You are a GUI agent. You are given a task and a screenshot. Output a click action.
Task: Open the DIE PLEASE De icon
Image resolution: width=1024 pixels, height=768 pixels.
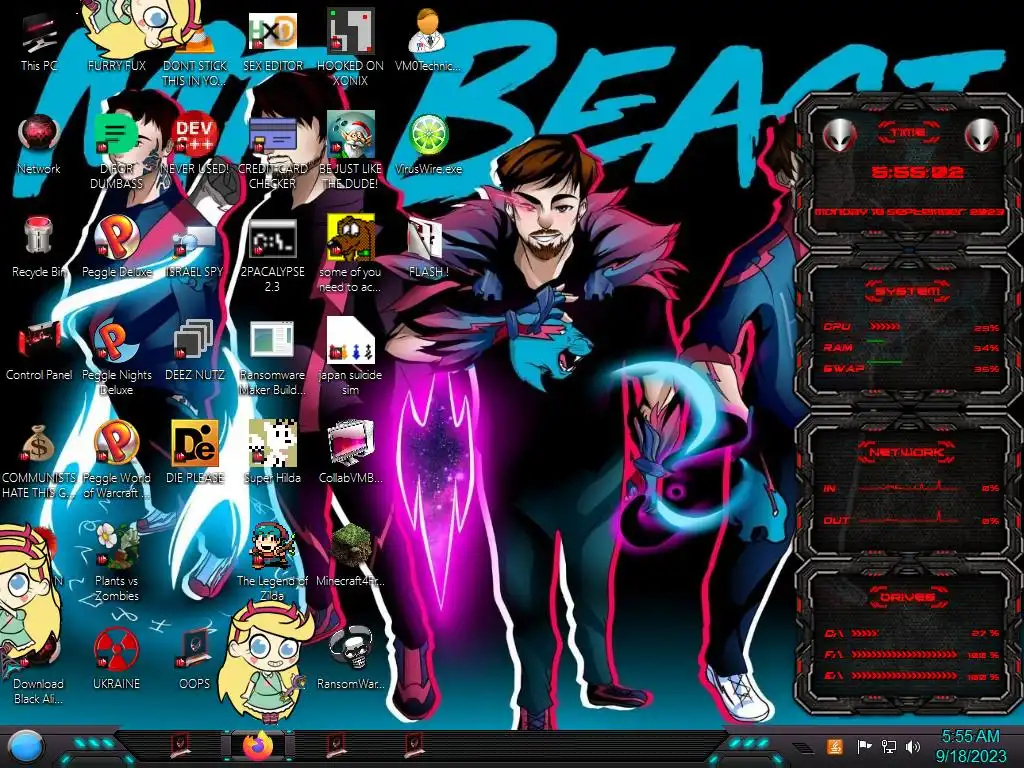click(195, 445)
